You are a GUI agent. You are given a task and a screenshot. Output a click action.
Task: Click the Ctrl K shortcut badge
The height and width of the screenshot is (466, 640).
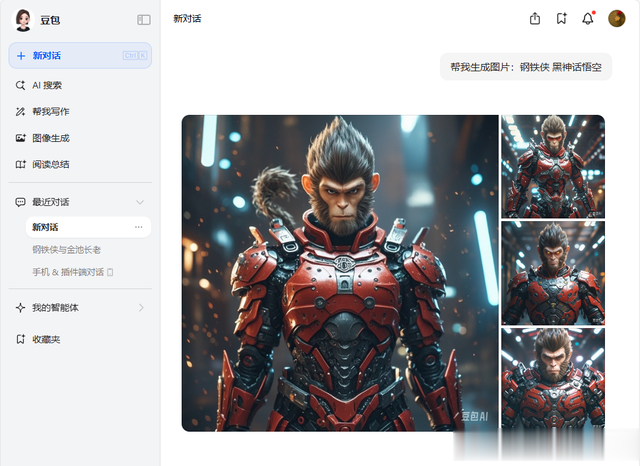tap(135, 55)
